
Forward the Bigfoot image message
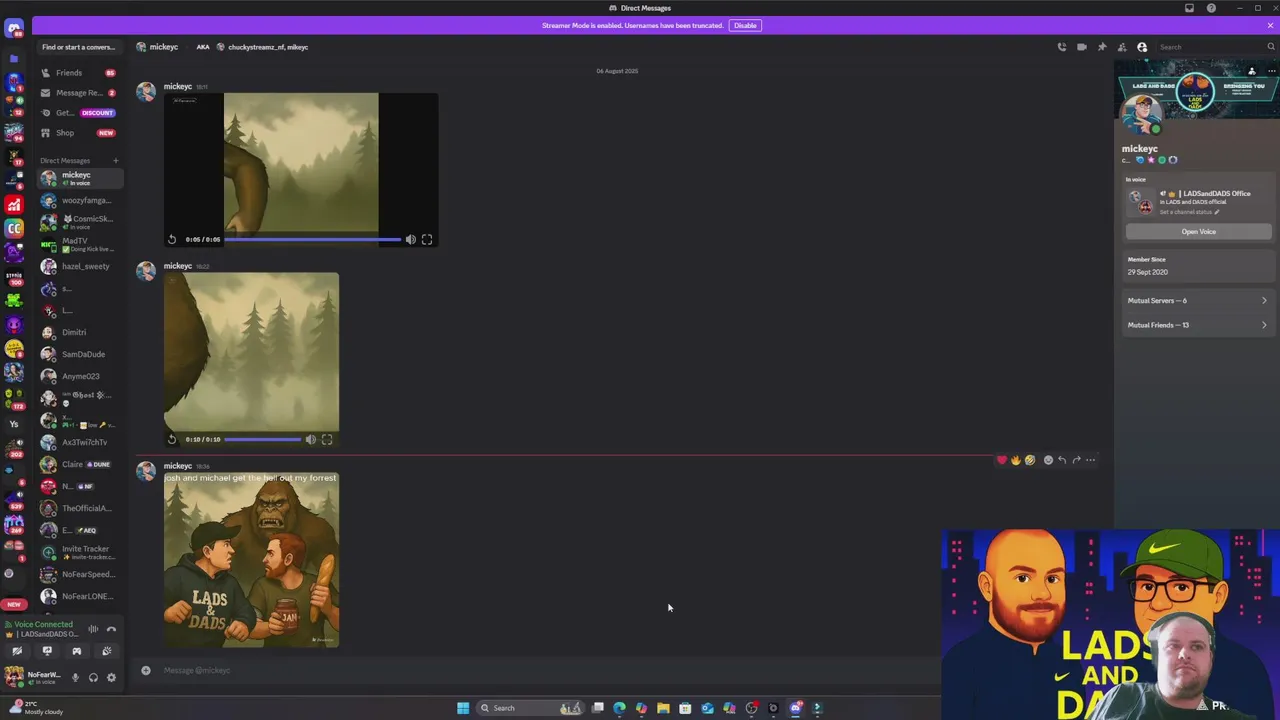[1076, 460]
